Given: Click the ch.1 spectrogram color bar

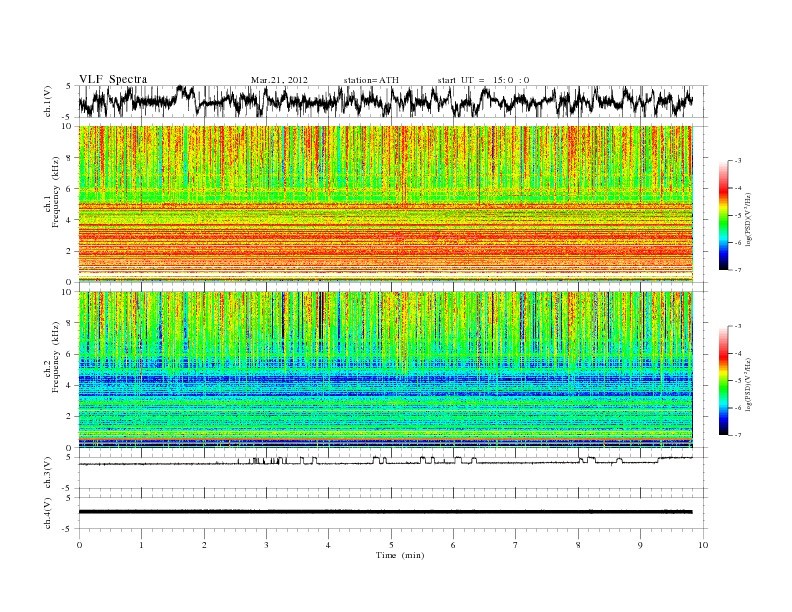Looking at the screenshot, I should pos(723,215).
